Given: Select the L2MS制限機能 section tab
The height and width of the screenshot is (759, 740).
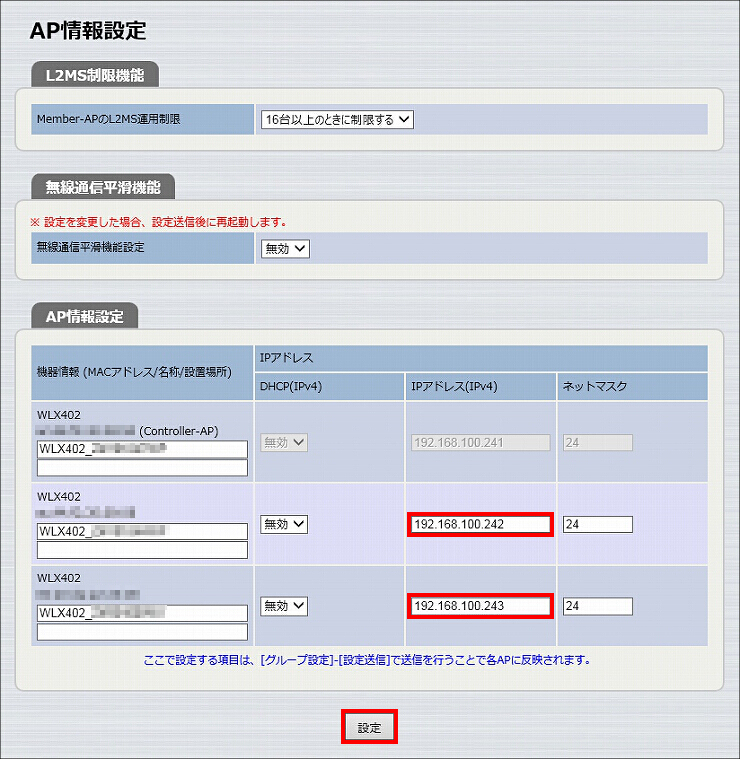Looking at the screenshot, I should click(x=95, y=75).
